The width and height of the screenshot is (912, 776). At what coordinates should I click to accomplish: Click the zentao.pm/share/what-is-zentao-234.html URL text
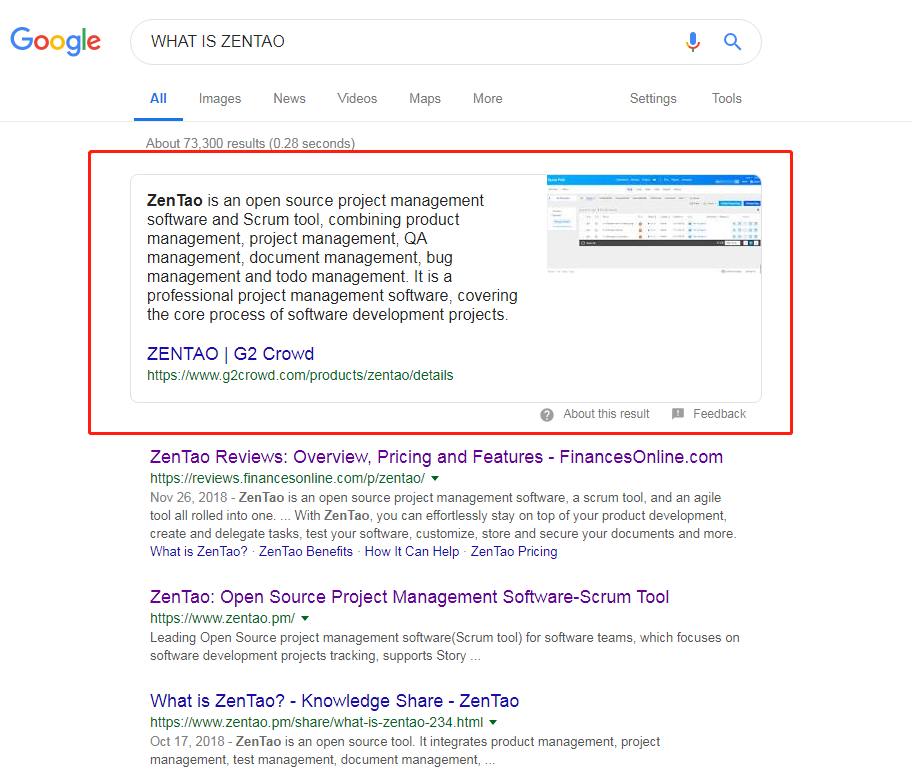tap(316, 722)
